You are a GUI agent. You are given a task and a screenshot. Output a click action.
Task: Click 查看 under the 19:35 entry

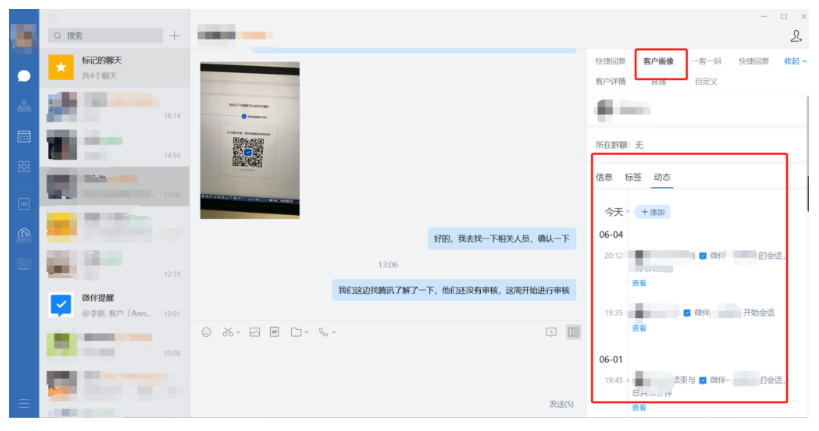tap(639, 328)
